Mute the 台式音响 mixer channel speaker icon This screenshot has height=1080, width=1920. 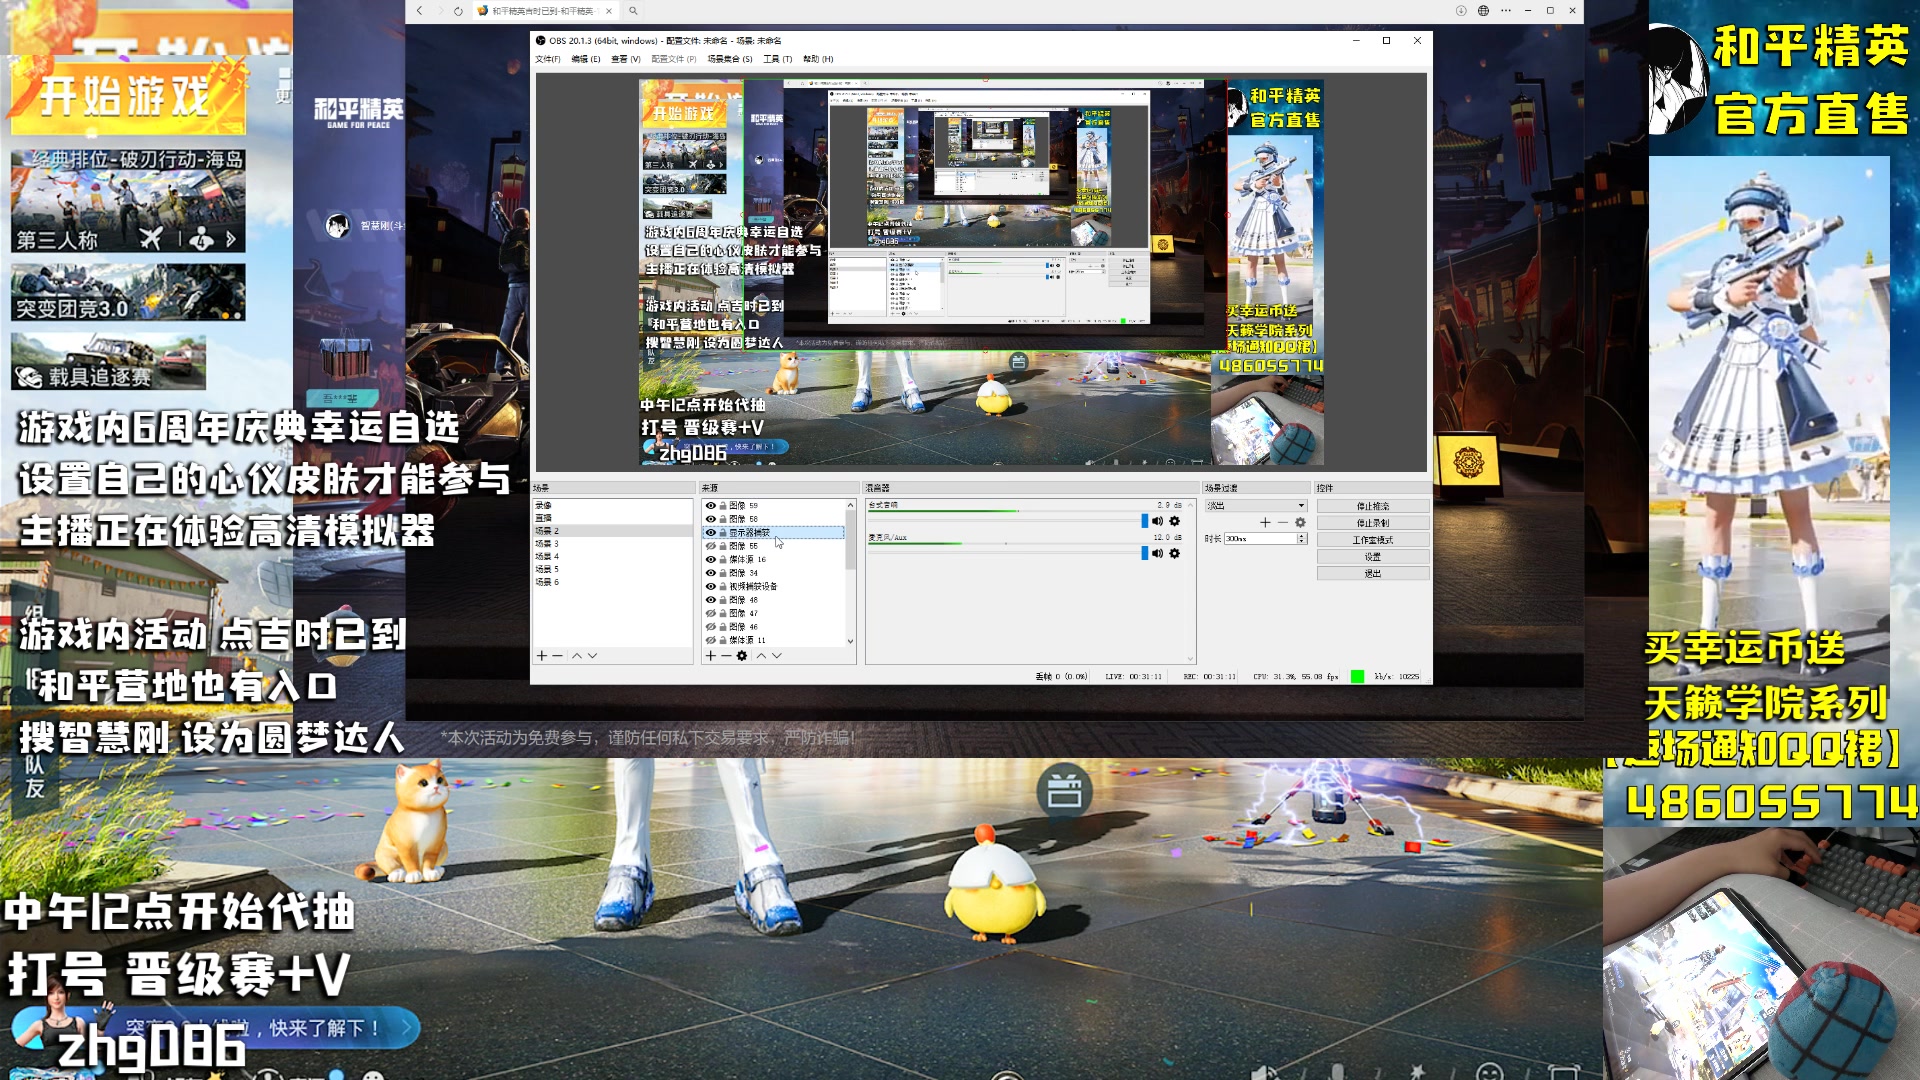point(1158,521)
